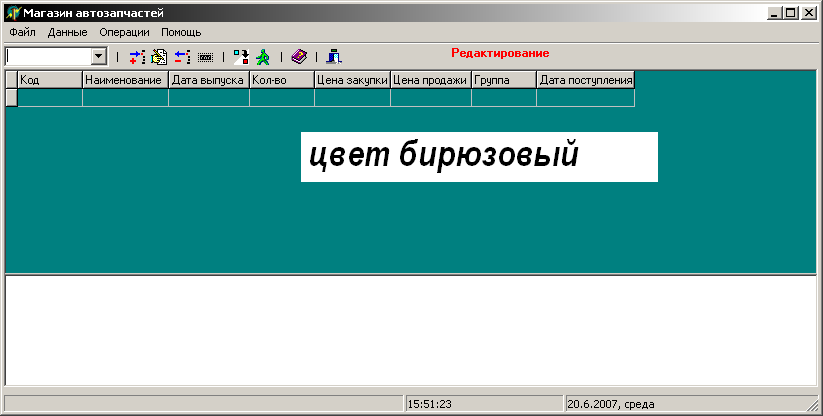823x416 pixels.
Task: Click the Цена продажи column header
Action: tap(430, 80)
